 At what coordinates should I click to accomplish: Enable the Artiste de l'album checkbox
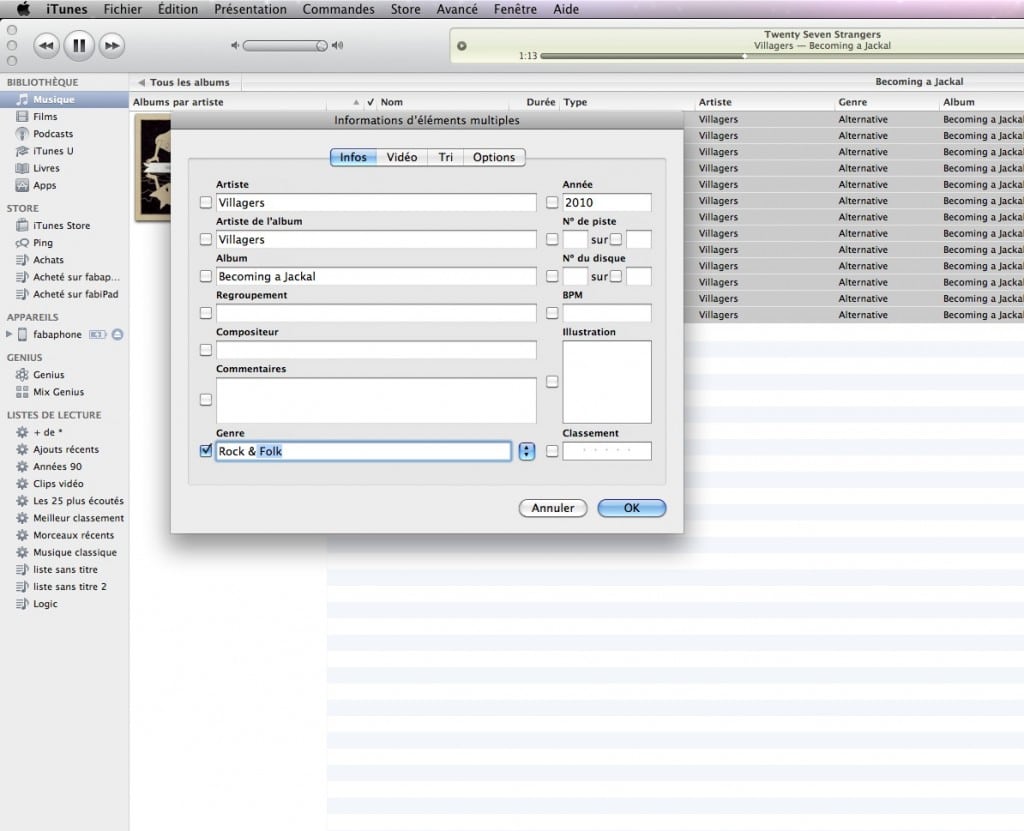206,240
